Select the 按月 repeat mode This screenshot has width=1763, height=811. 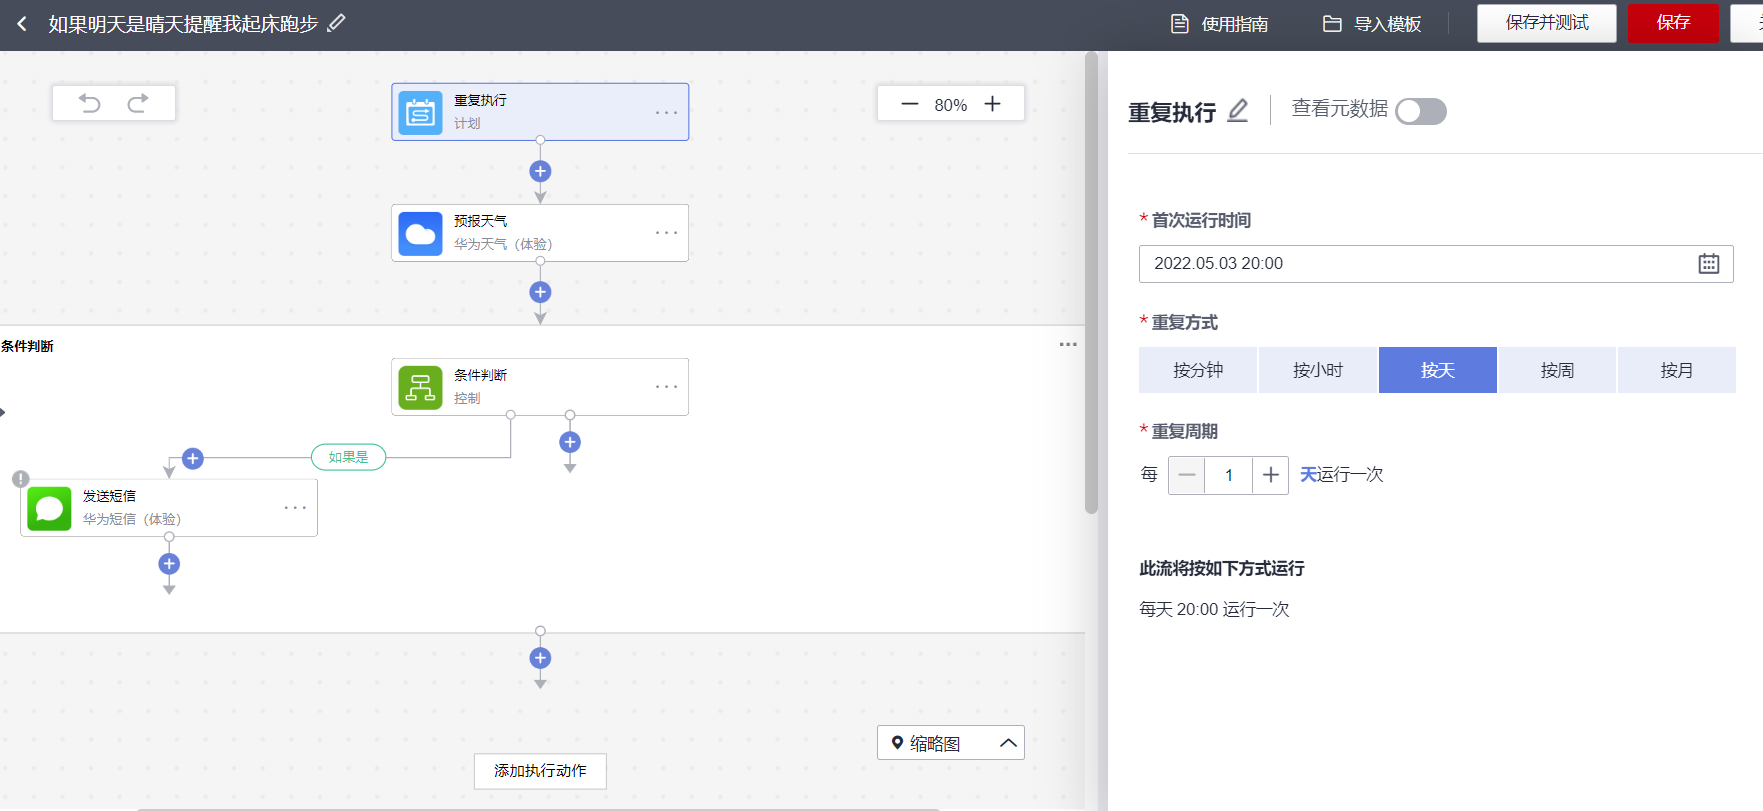[x=1677, y=370]
